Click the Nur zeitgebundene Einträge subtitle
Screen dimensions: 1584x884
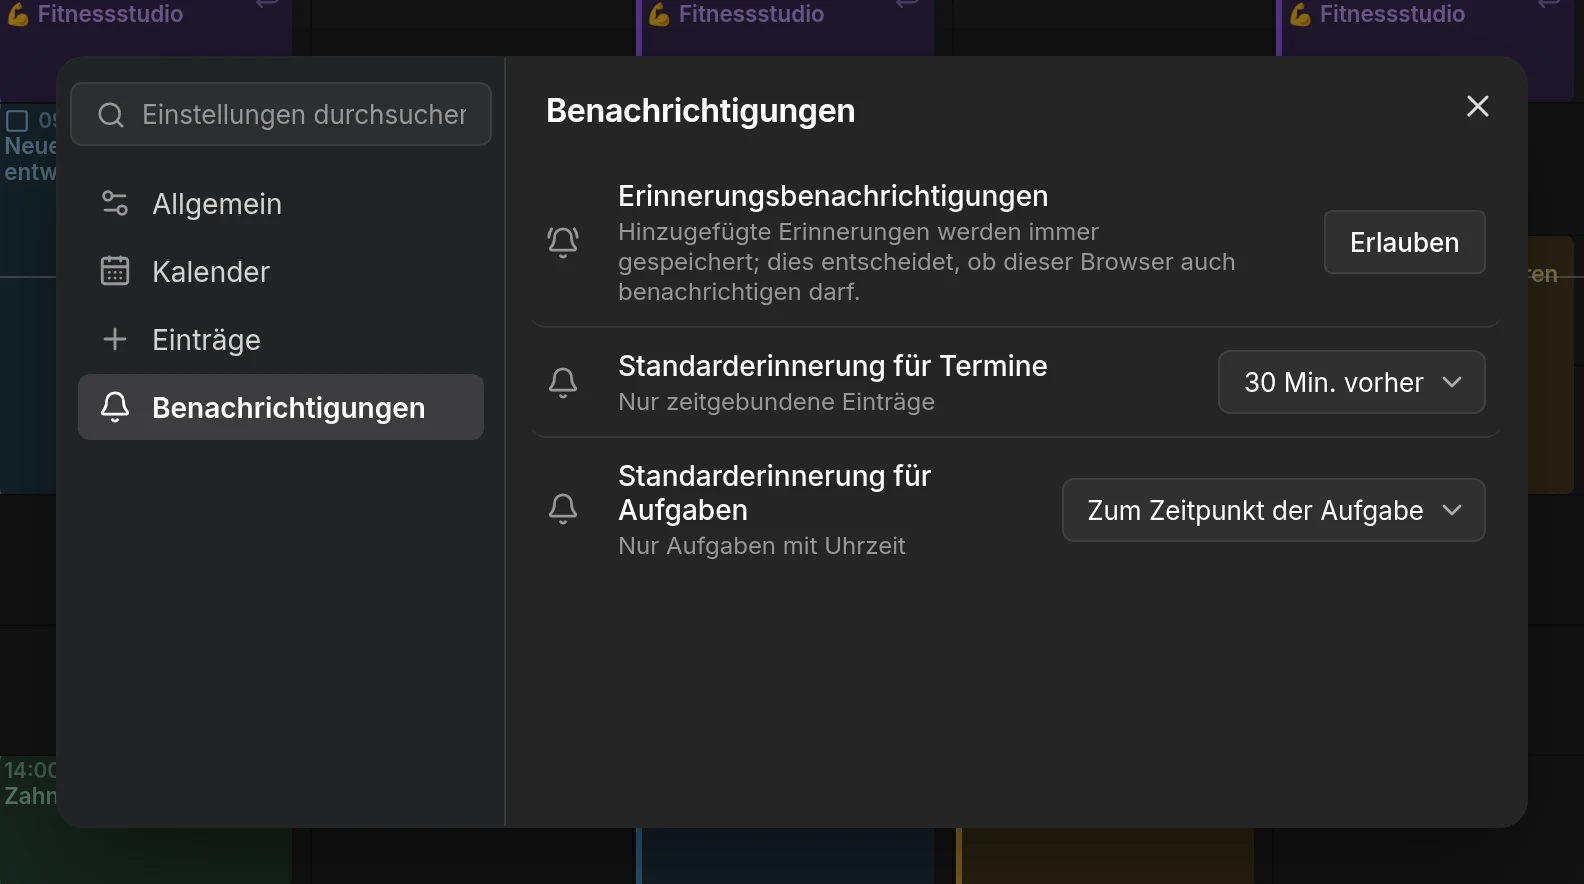pos(777,402)
